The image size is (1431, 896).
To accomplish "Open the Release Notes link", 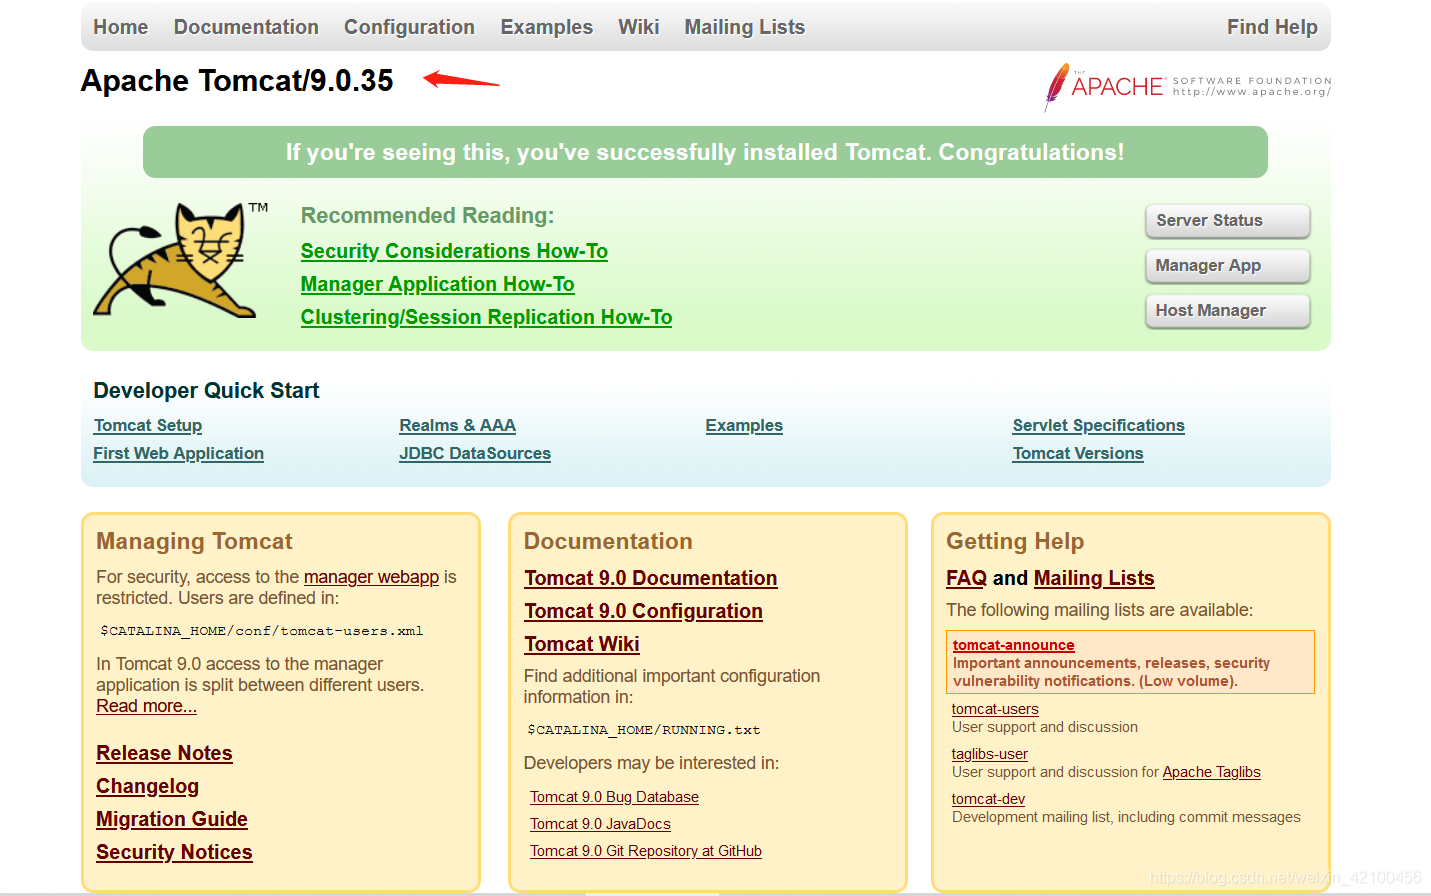I will point(164,753).
